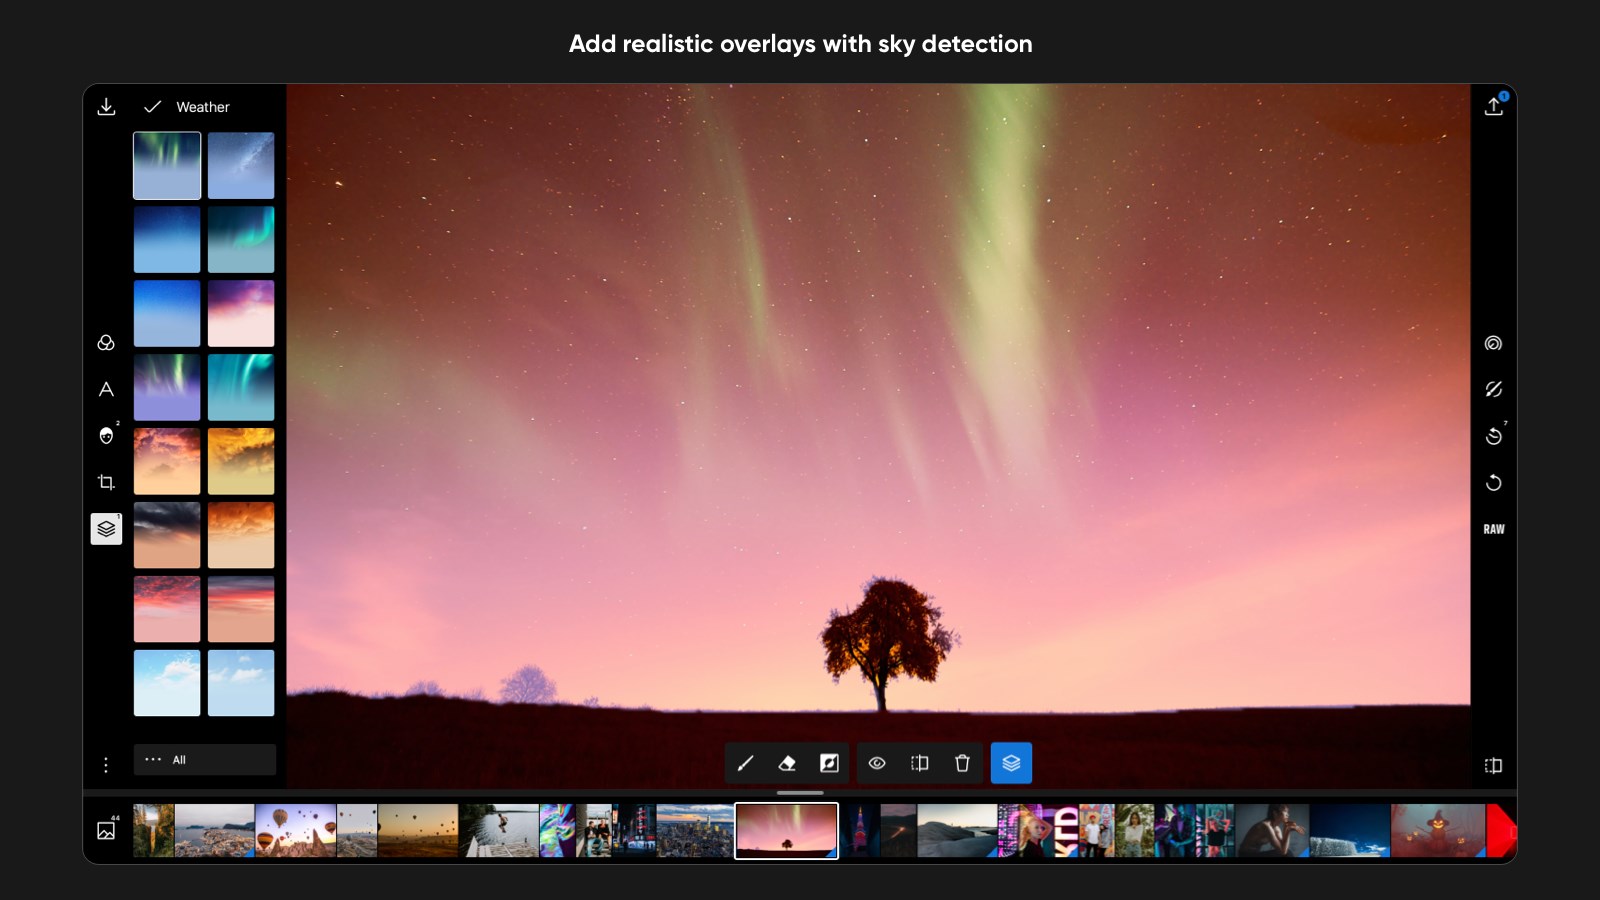Select the mask Brush tool in bottom toolbar
Viewport: 1600px width, 900px height.
745,763
